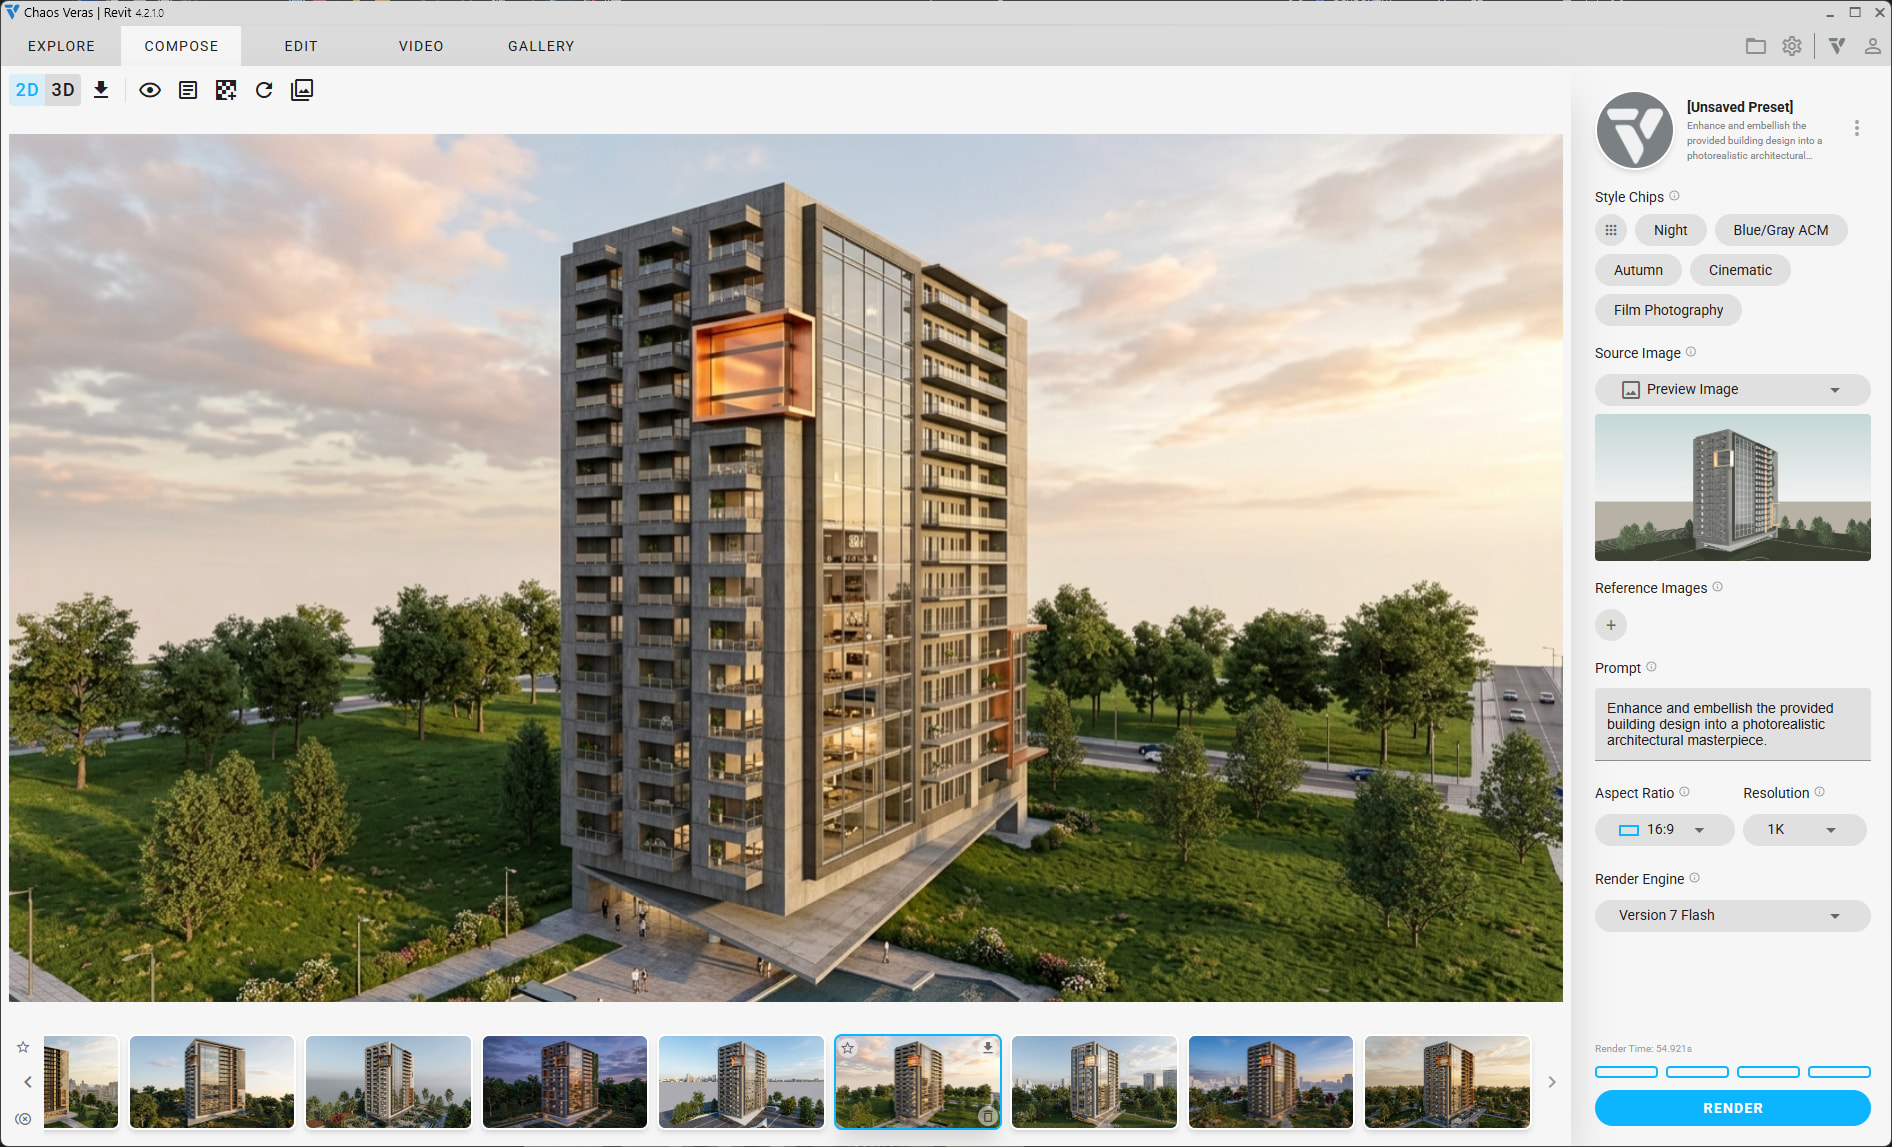This screenshot has width=1892, height=1147.
Task: Click the download image icon in toolbar
Action: tap(101, 90)
